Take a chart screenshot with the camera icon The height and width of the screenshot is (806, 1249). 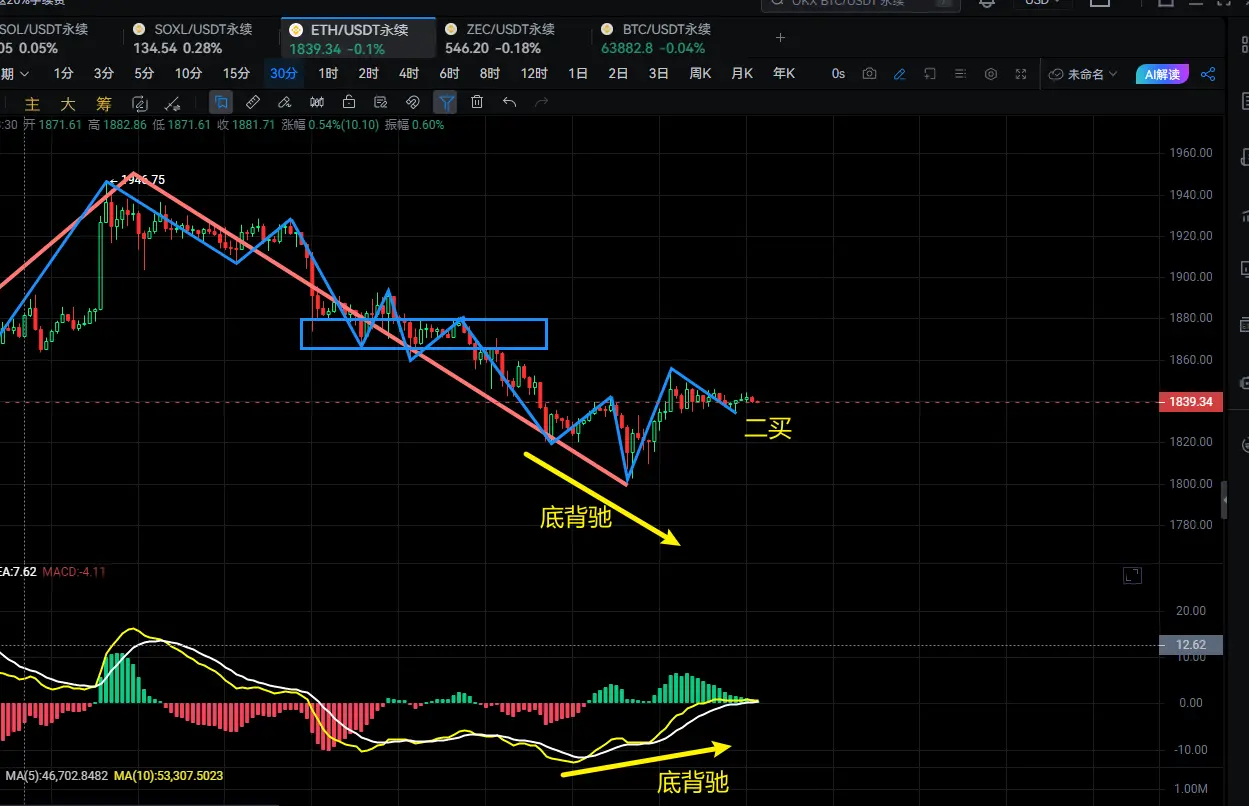click(x=869, y=74)
